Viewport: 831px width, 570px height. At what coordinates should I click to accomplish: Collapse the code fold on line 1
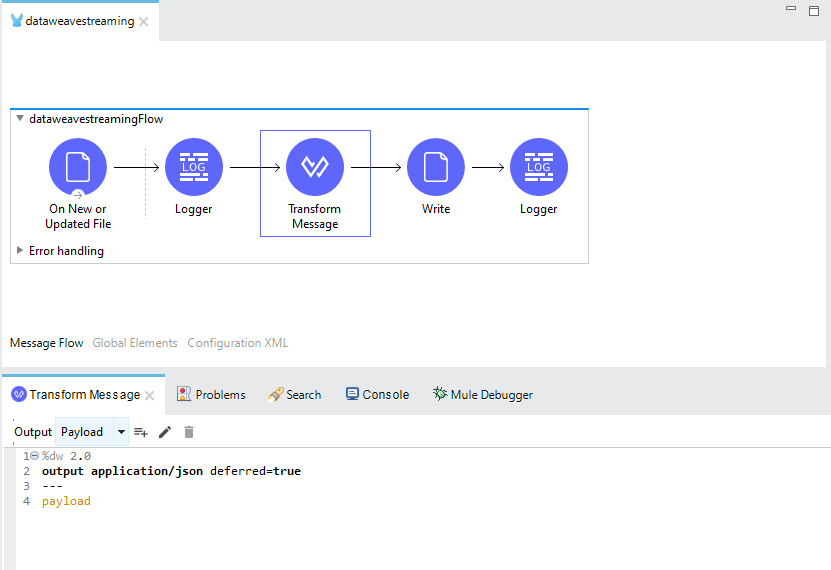(x=34, y=456)
